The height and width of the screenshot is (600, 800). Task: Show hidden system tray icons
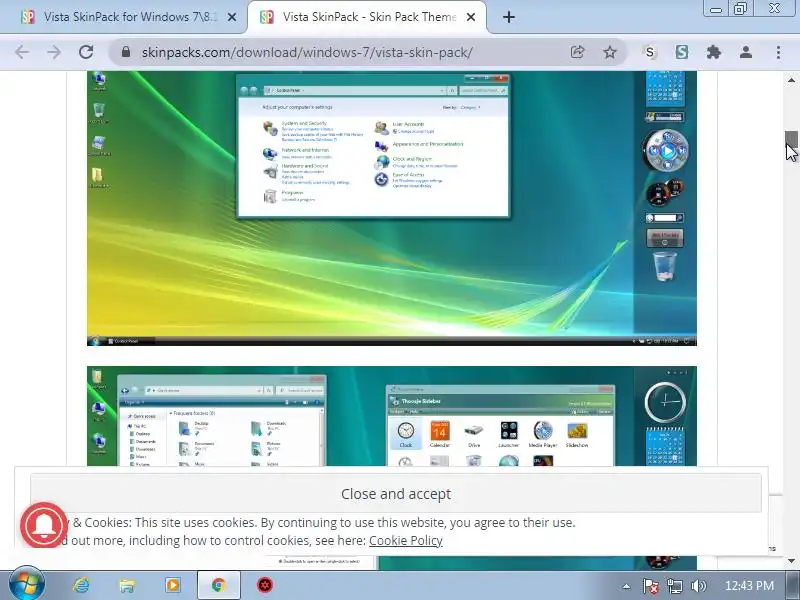627,586
